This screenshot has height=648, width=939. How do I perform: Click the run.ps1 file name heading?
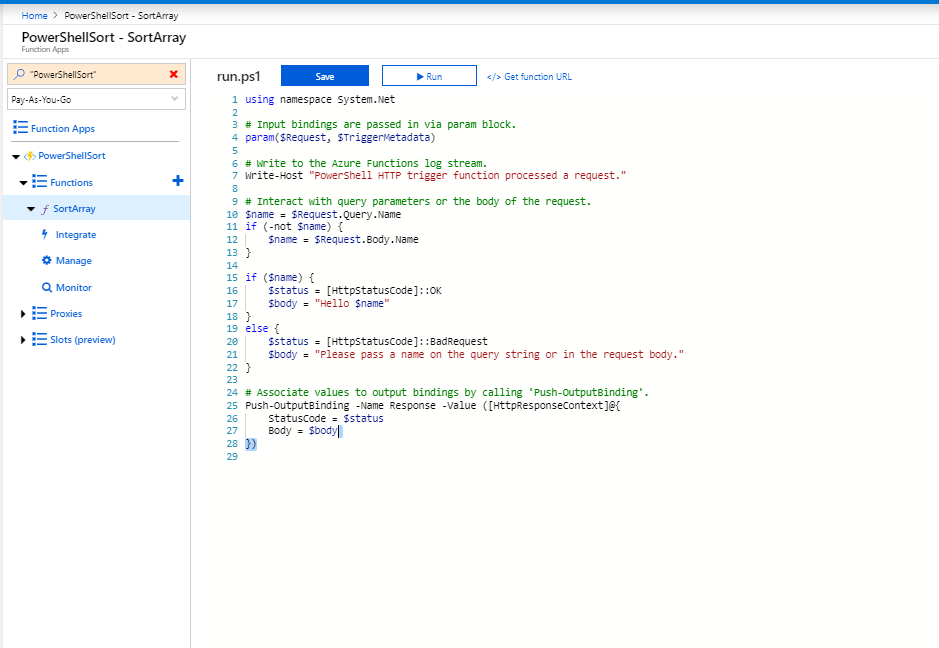point(238,77)
